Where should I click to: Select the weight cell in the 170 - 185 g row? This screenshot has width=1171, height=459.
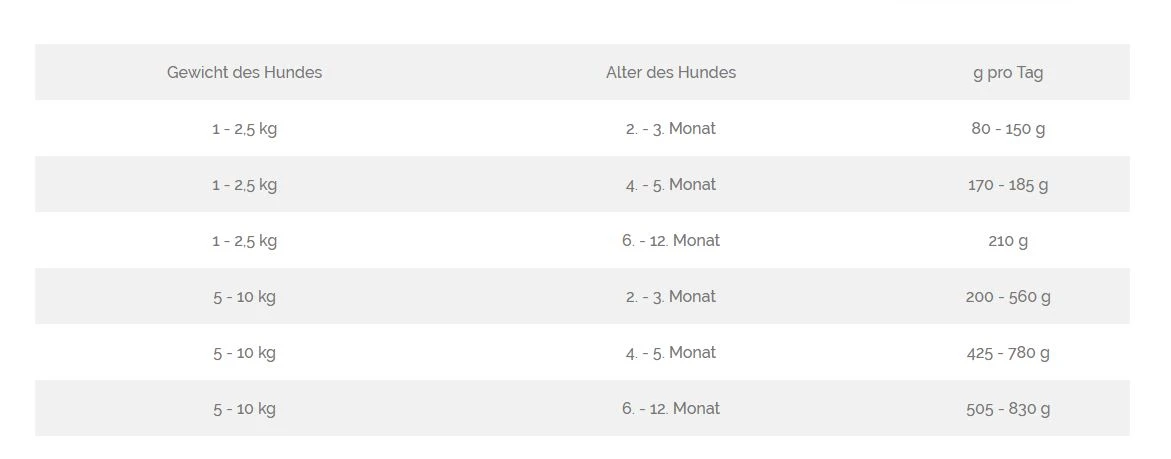point(244,184)
